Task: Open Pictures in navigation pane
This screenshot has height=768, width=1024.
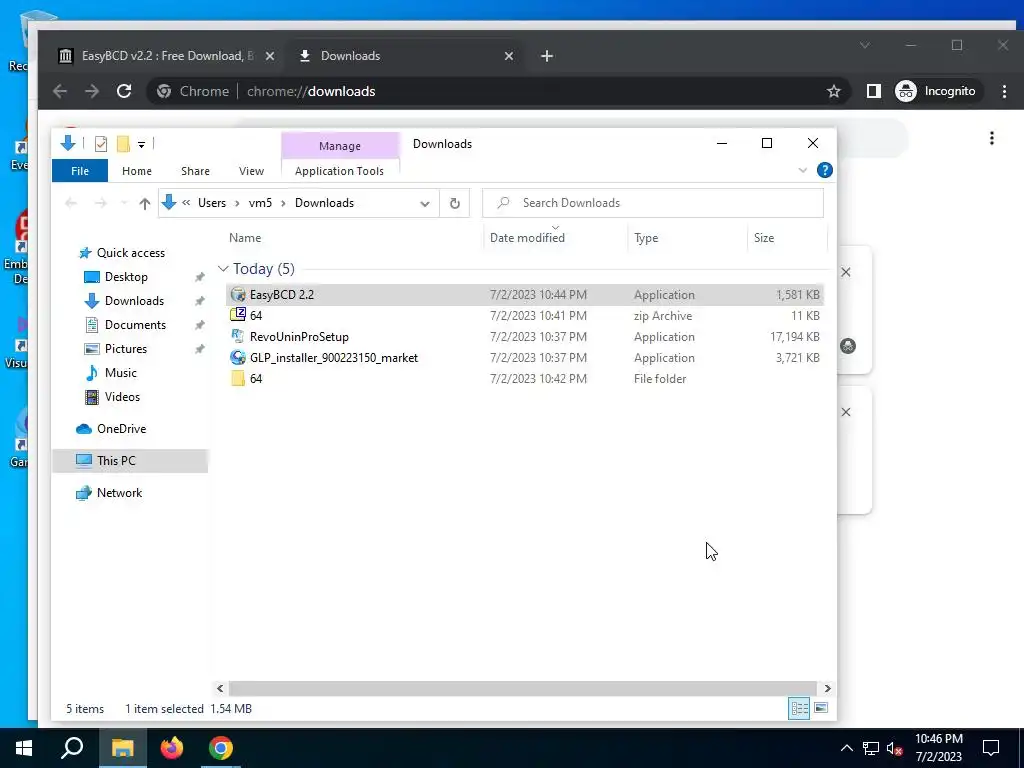Action: coord(125,349)
